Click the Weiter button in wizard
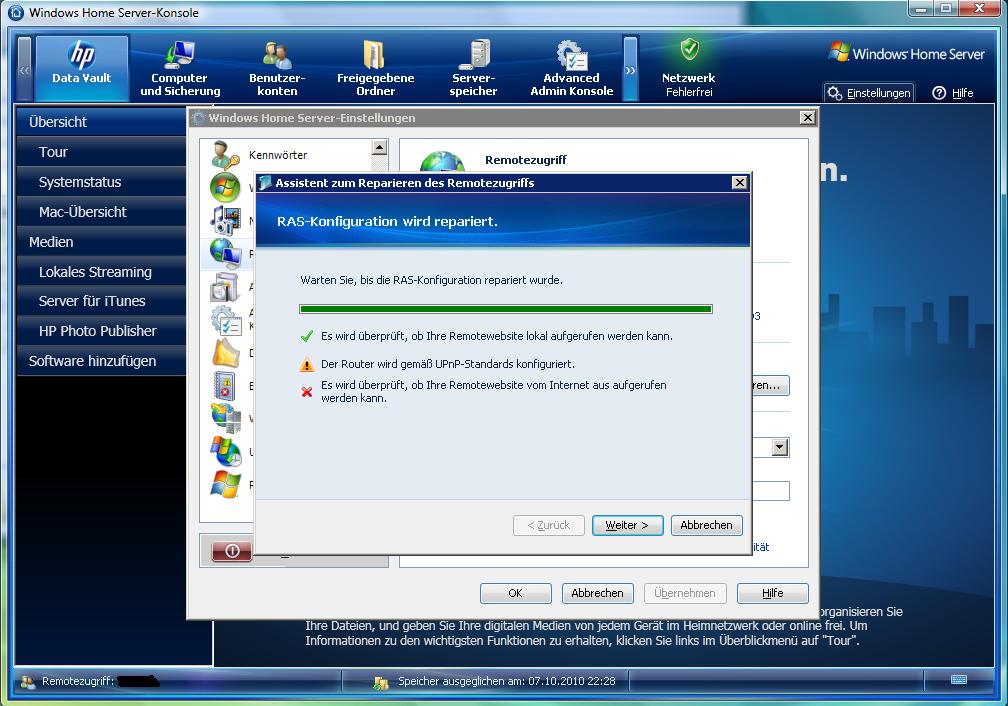 click(627, 525)
